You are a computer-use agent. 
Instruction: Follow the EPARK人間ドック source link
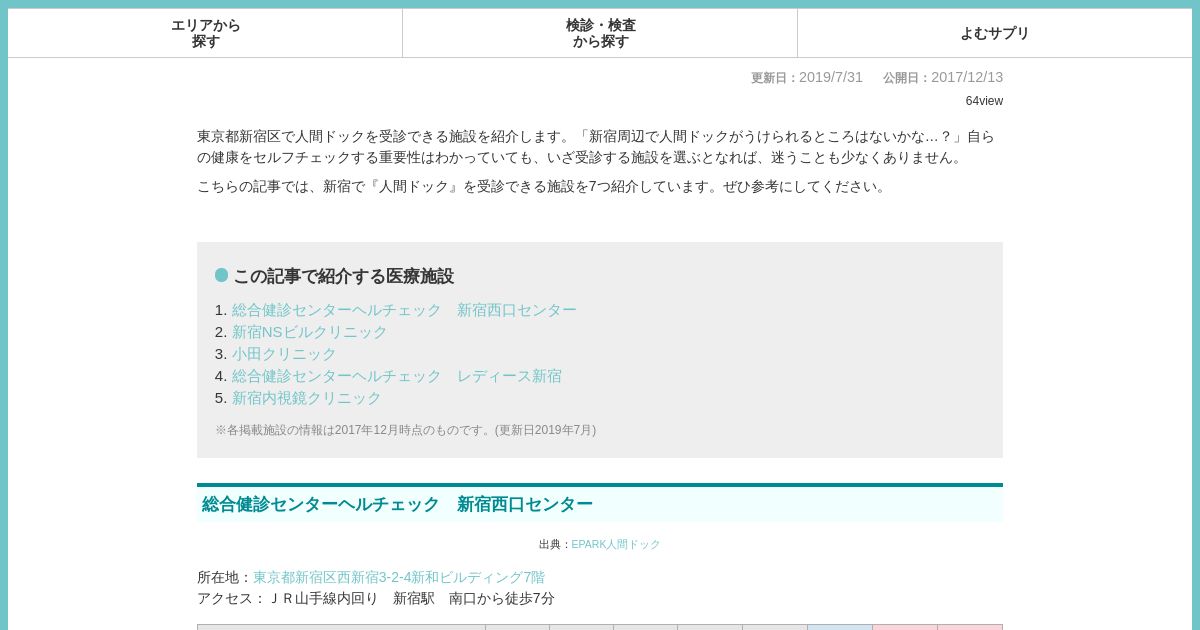click(616, 544)
